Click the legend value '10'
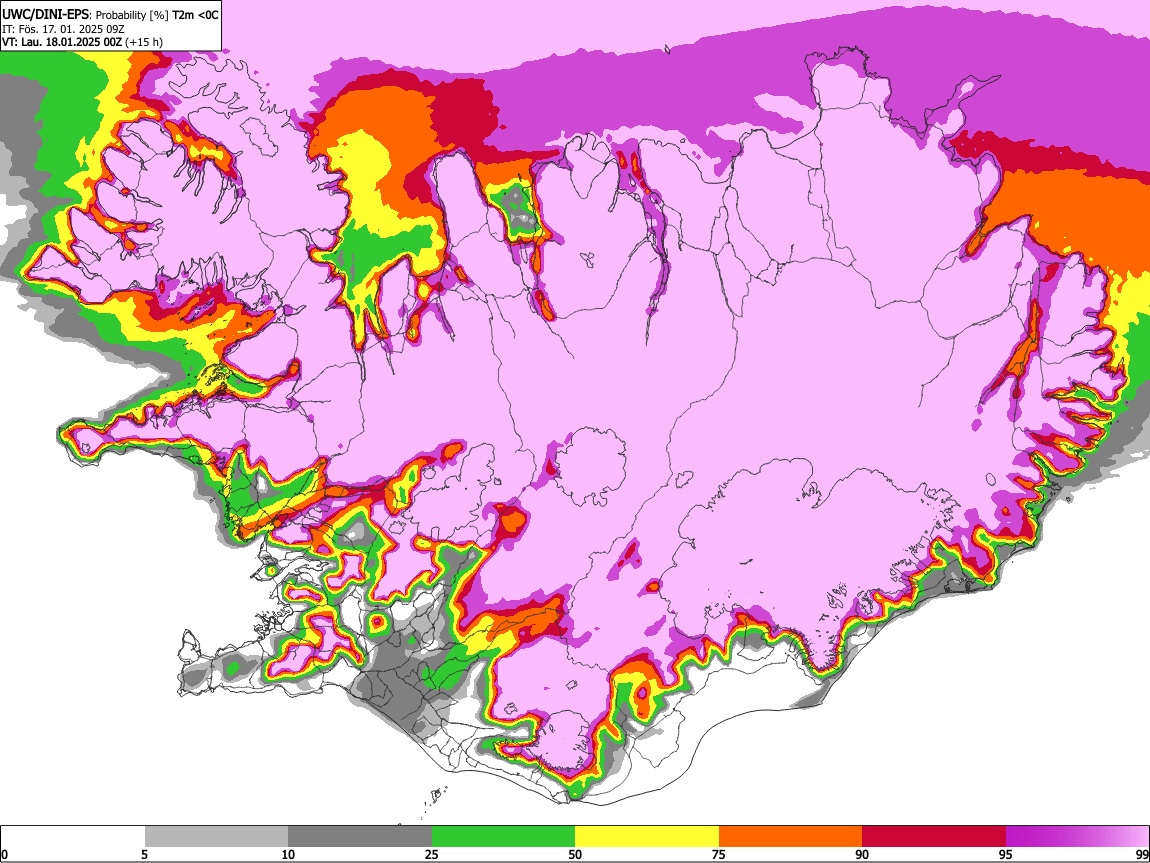The height and width of the screenshot is (863, 1150). [288, 855]
